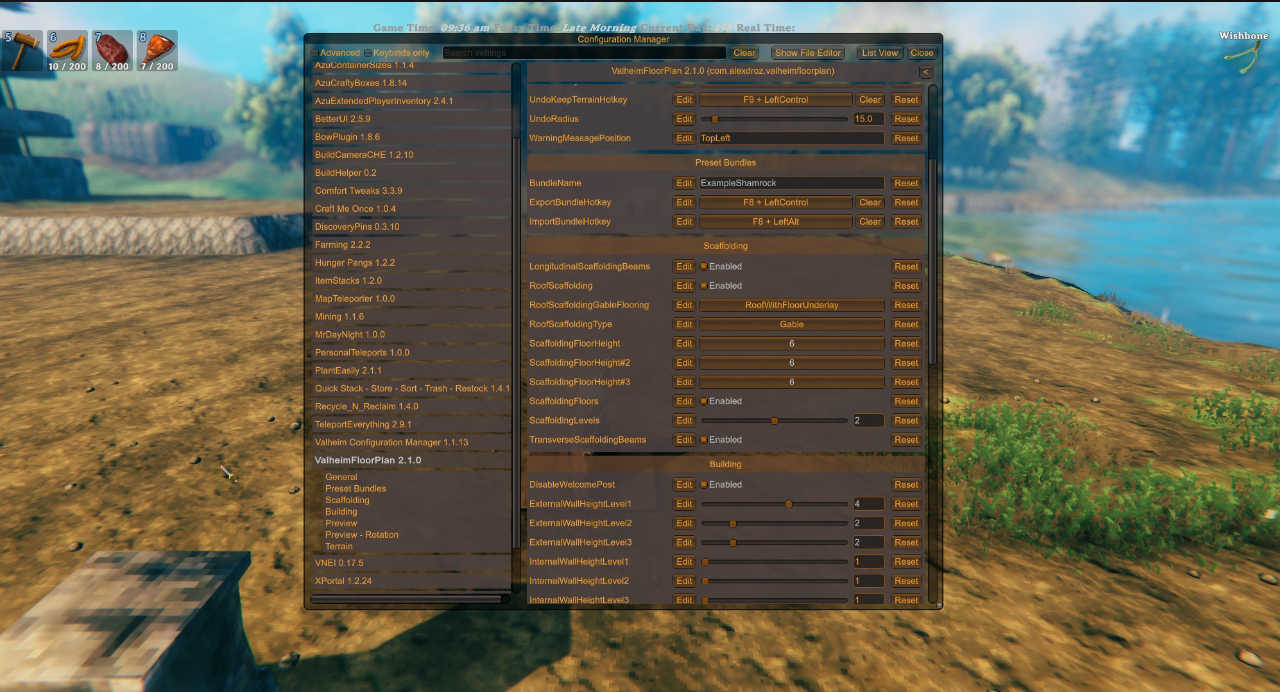Viewport: 1280px width, 692px height.
Task: Open the ScaffoldingFloorHeight value dropdown
Action: click(791, 343)
